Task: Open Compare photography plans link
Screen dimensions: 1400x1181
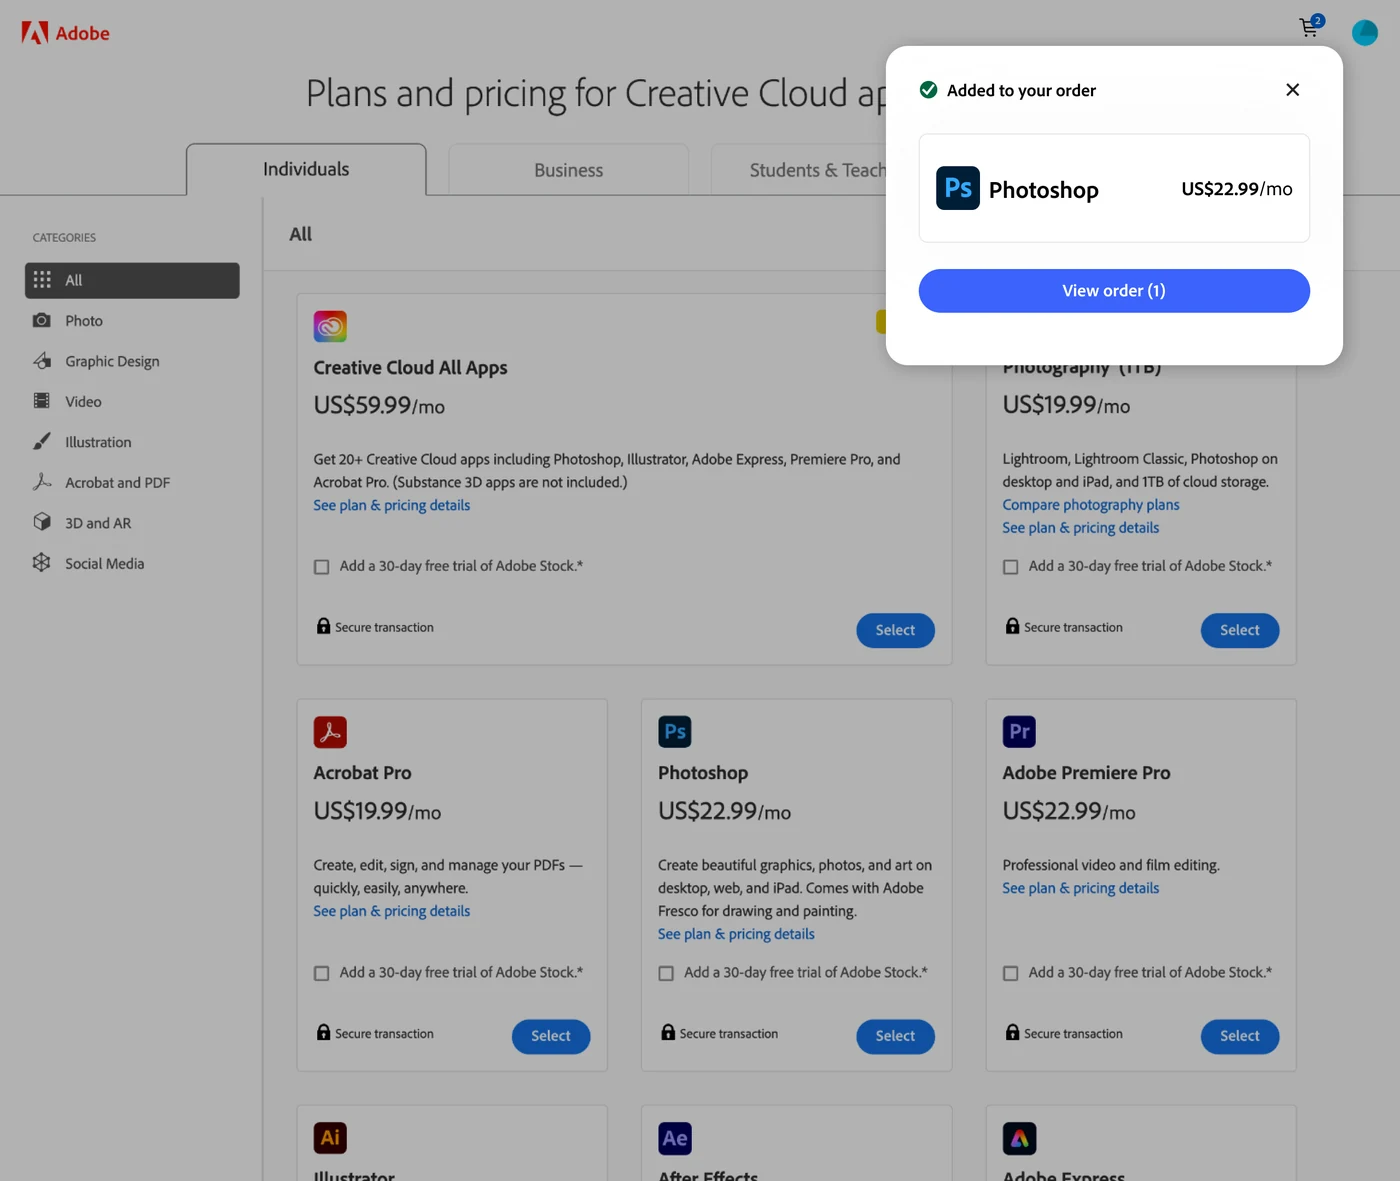Action: [1091, 505]
